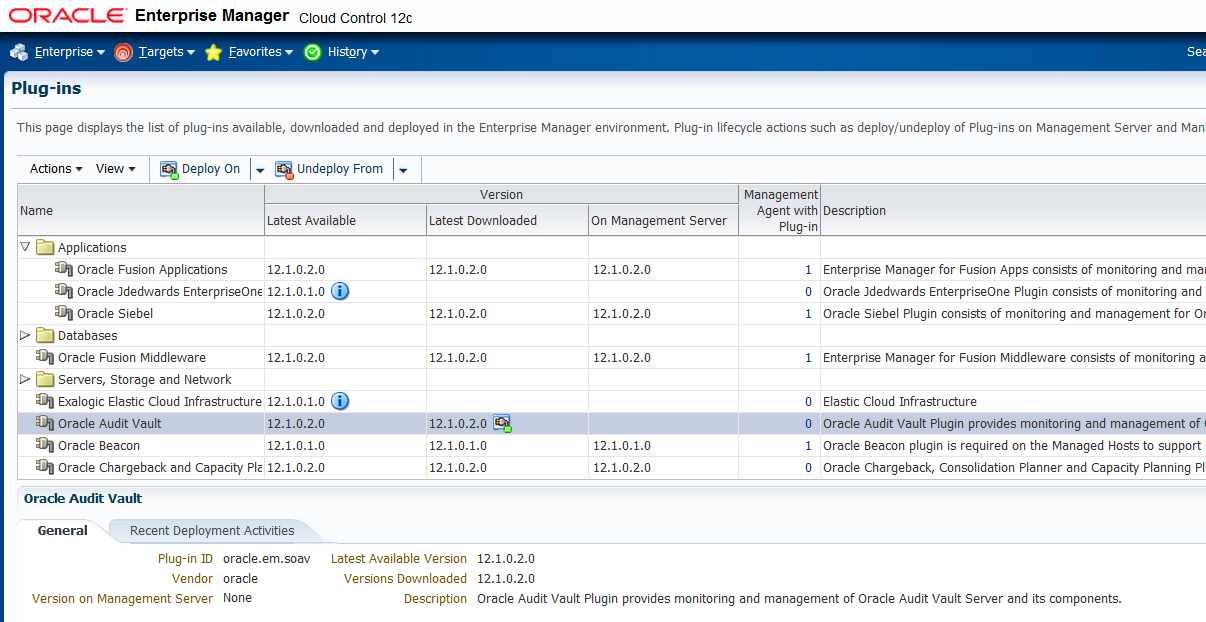Click the Servers, Storage and Network folder icon
Image resolution: width=1206 pixels, height=622 pixels.
45,379
